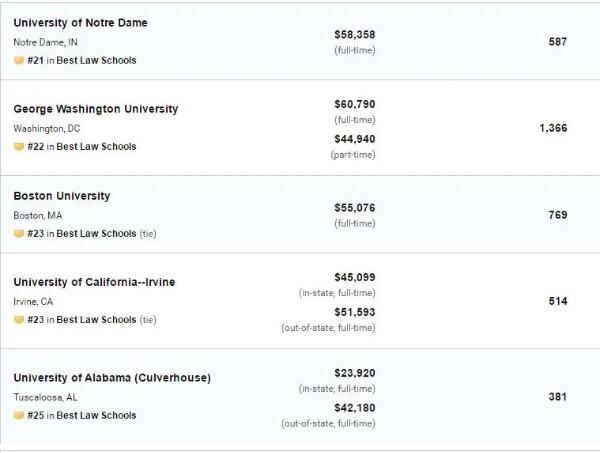Screen dimensions: 600x453
Task: Click Notre Dame's $58,358 full-time tuition
Action: tap(354, 34)
